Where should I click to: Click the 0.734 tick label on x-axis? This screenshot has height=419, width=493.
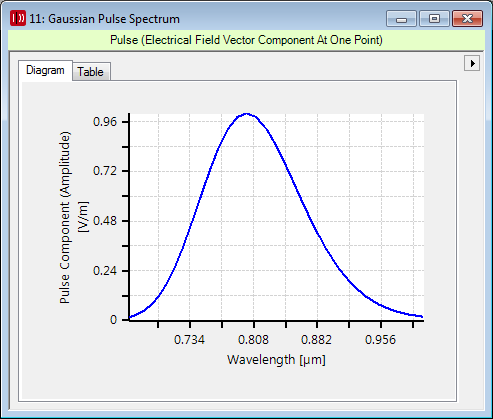(189, 340)
